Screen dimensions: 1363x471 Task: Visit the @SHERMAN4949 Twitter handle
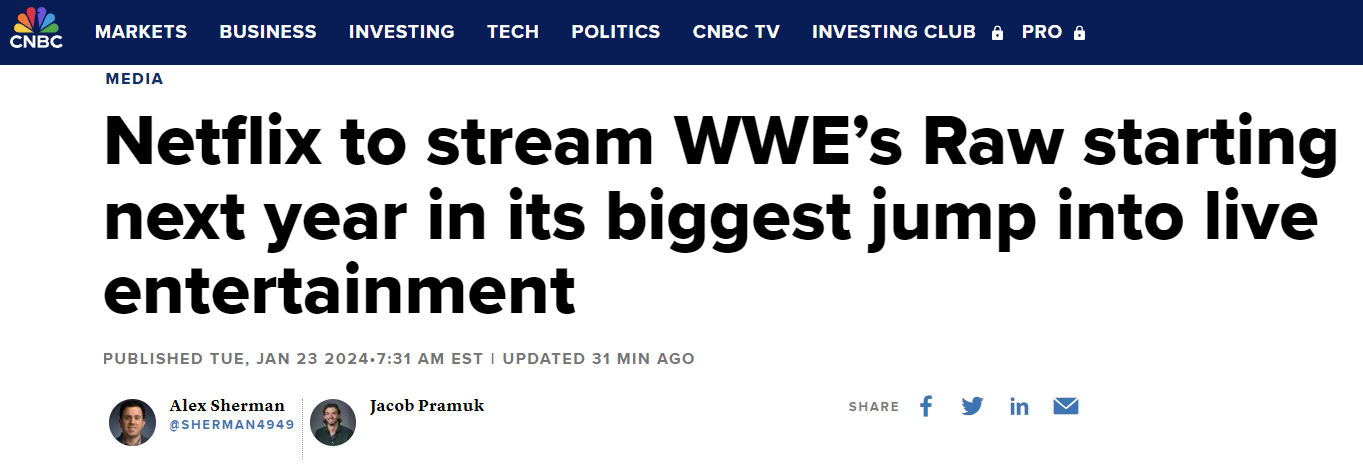click(x=232, y=425)
